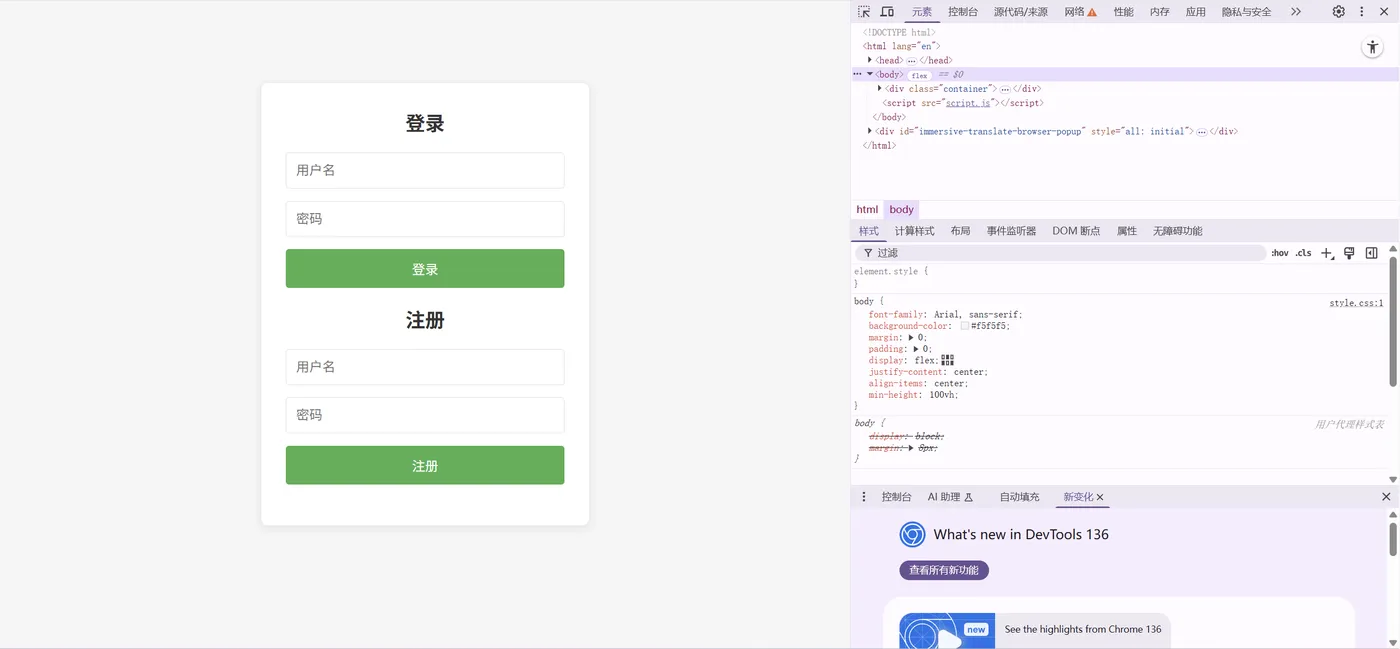Image resolution: width=1400 pixels, height=649 pixels.
Task: Click the green 登录 button
Action: [x=425, y=269]
